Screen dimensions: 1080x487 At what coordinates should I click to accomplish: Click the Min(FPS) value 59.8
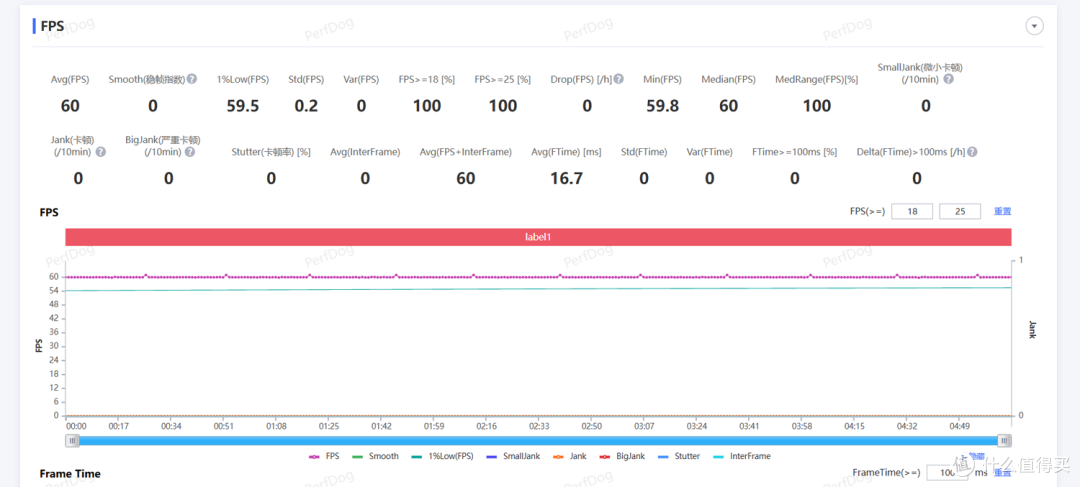point(662,106)
